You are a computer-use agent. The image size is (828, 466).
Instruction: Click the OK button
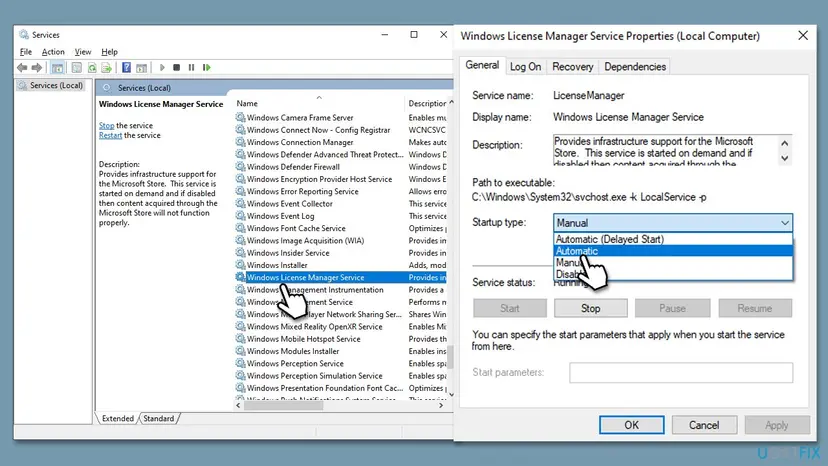pyautogui.click(x=632, y=425)
